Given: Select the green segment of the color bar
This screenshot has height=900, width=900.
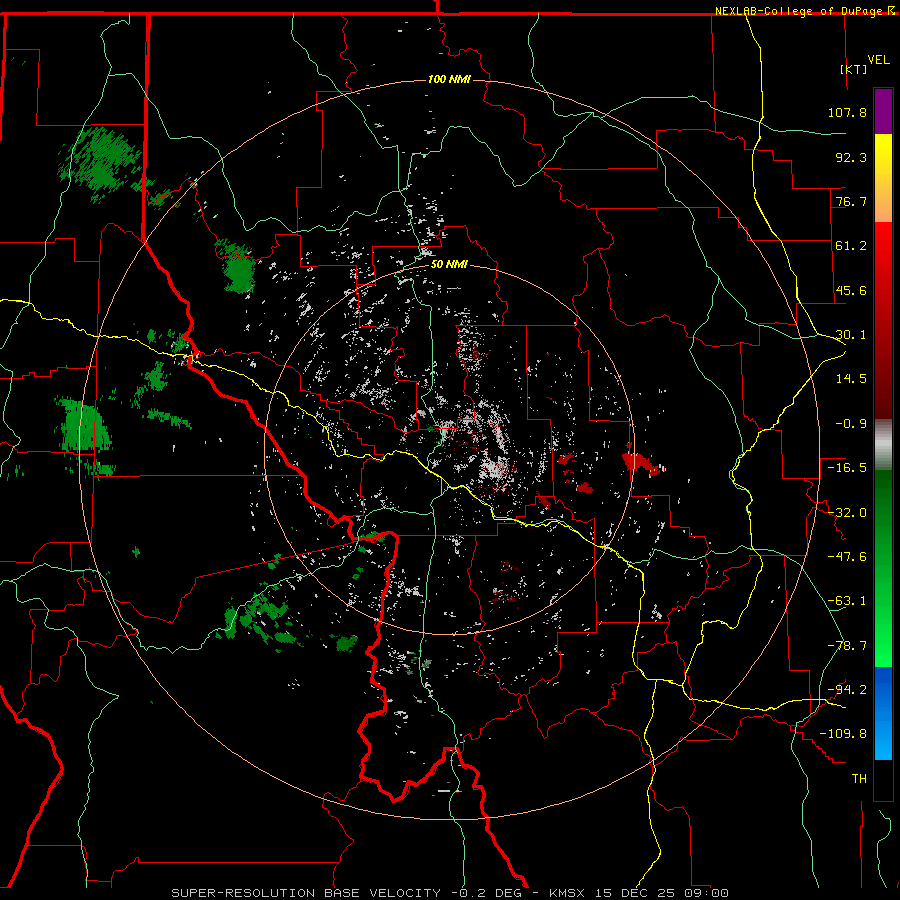Looking at the screenshot, I should pos(883,568).
